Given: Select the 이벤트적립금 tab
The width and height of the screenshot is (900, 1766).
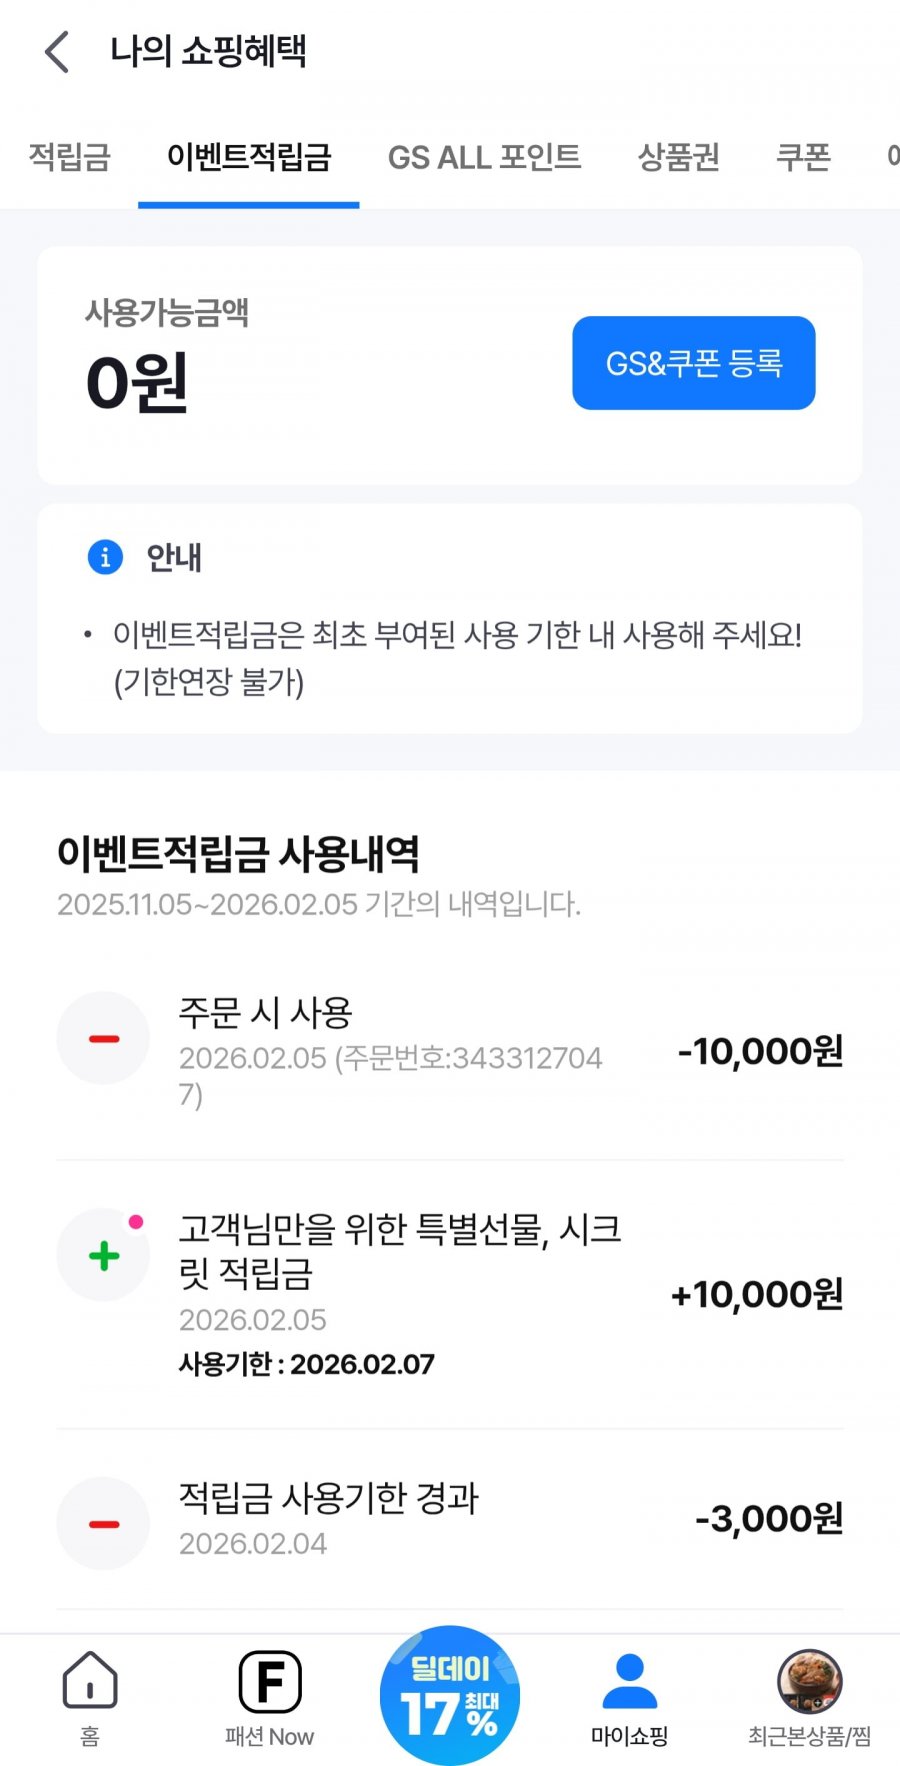Looking at the screenshot, I should click(248, 157).
